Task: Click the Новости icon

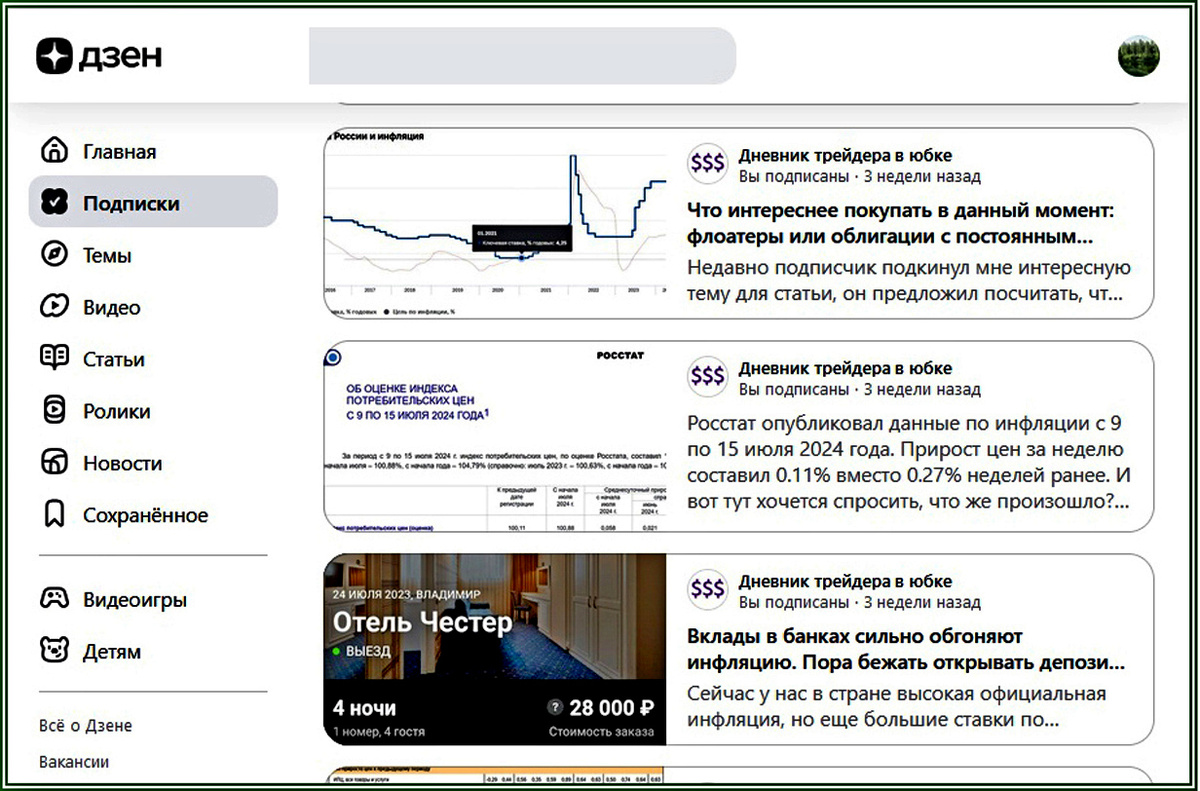Action: coord(53,463)
